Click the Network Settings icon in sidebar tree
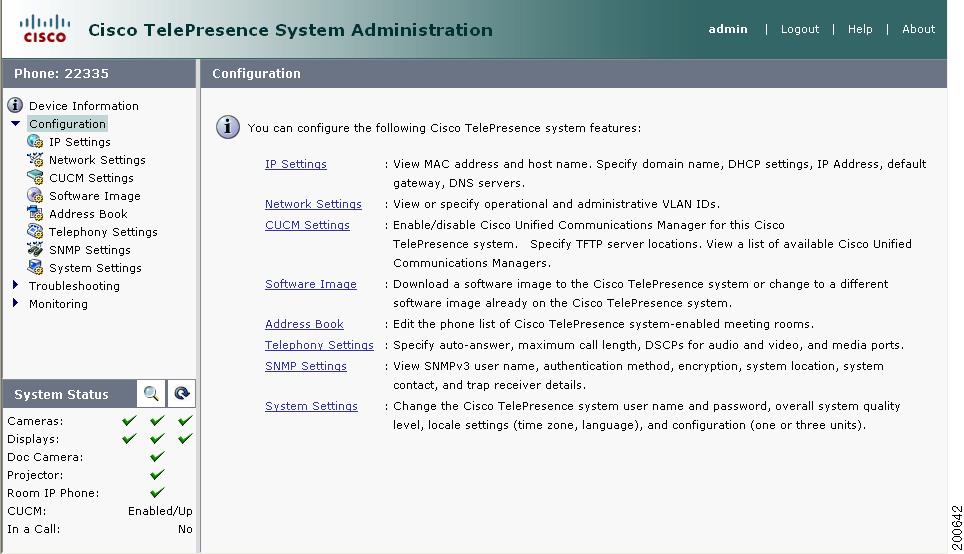Image resolution: width=964 pixels, height=554 pixels. (x=35, y=159)
